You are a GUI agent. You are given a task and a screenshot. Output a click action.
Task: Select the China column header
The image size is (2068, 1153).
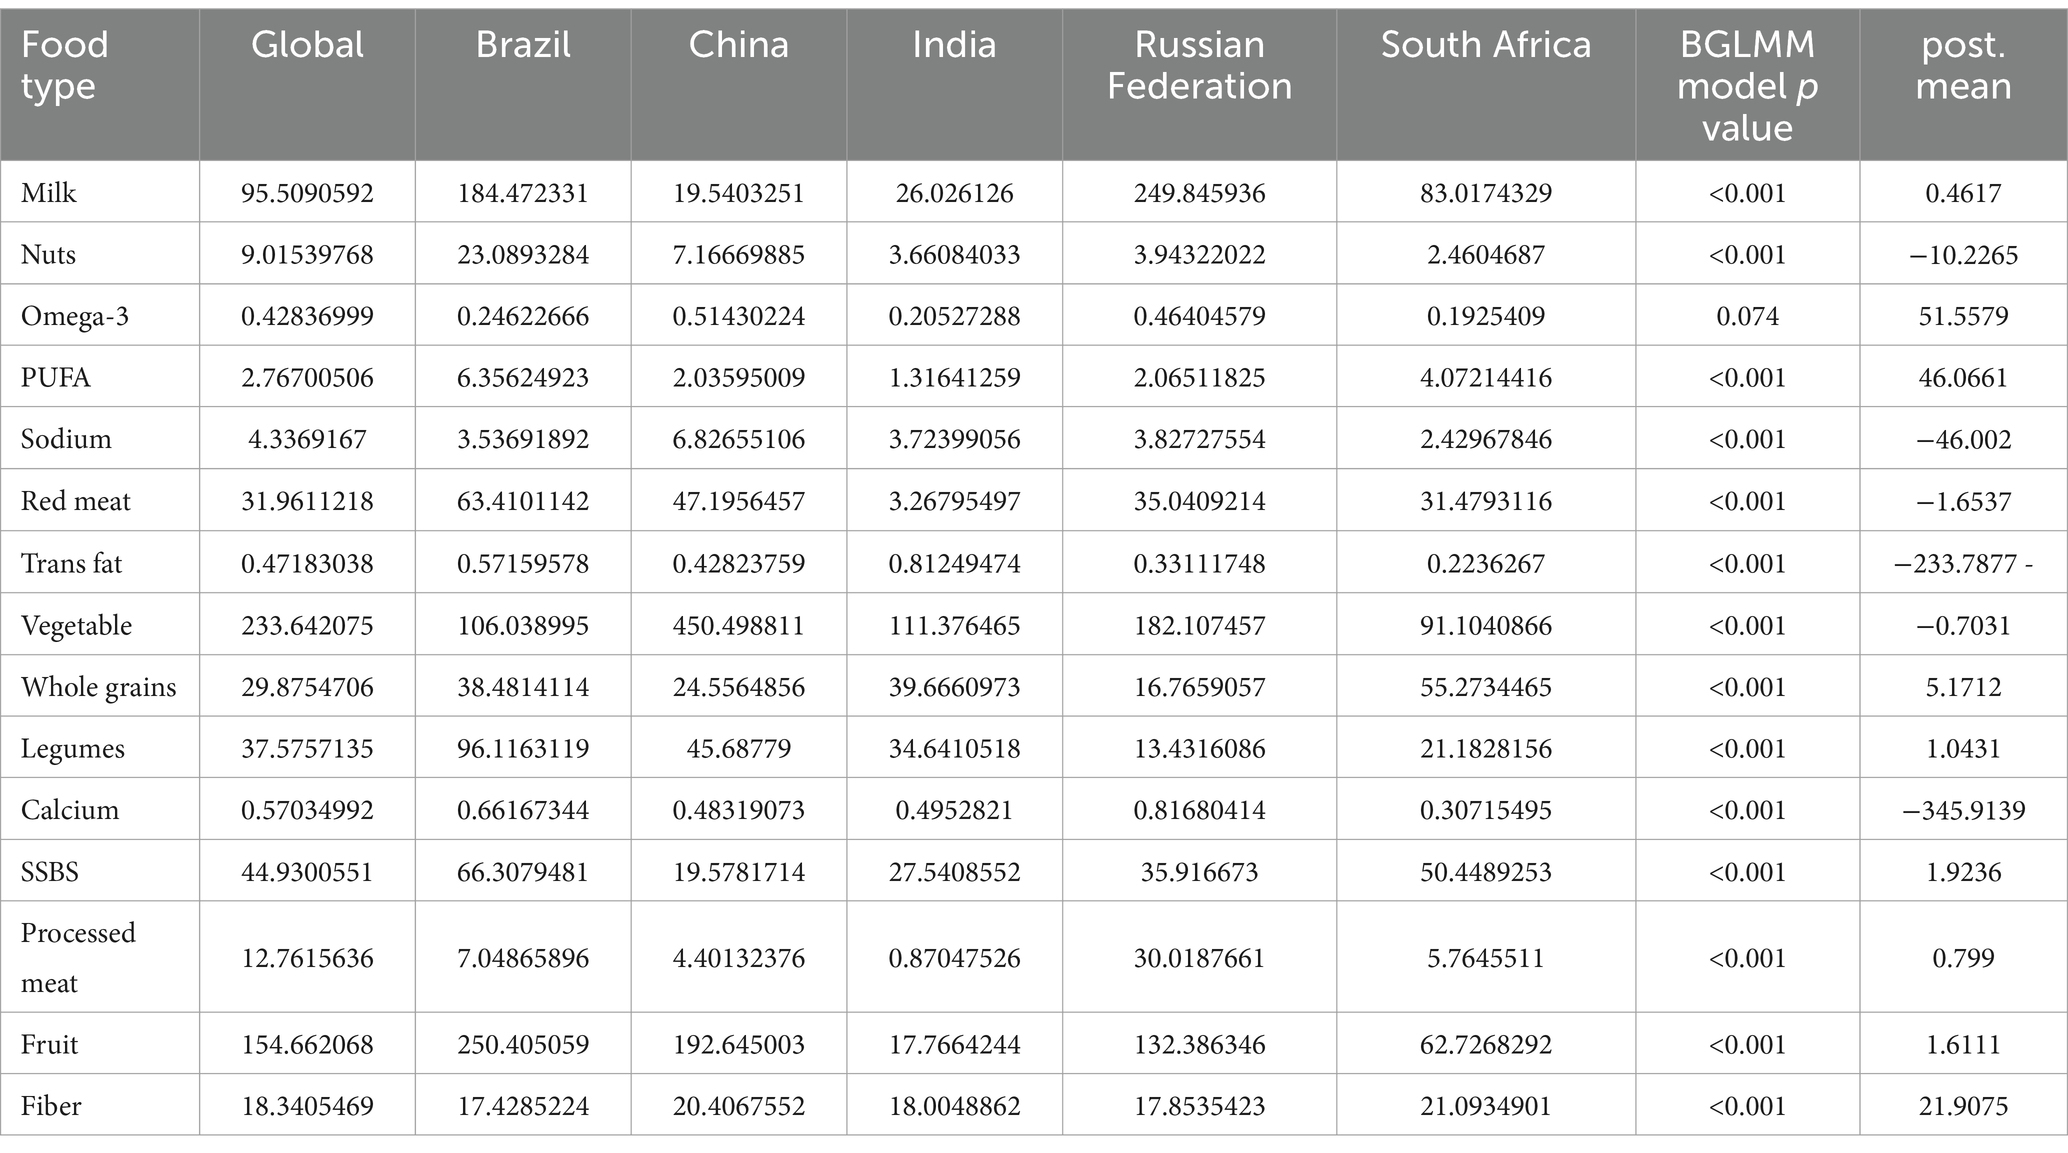pyautogui.click(x=739, y=45)
